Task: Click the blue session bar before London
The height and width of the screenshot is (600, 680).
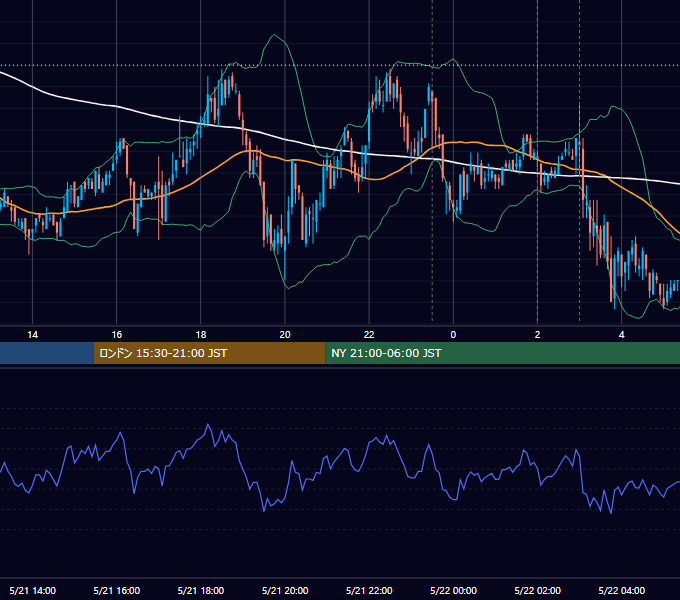Action: (x=47, y=353)
